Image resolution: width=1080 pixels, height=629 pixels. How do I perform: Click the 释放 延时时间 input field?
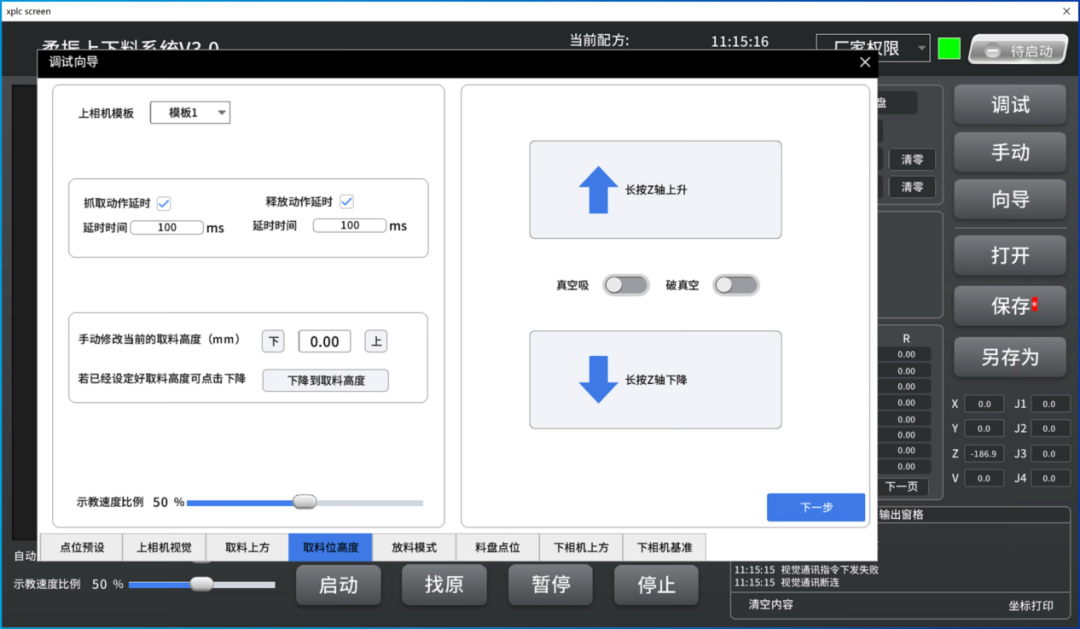(x=349, y=225)
